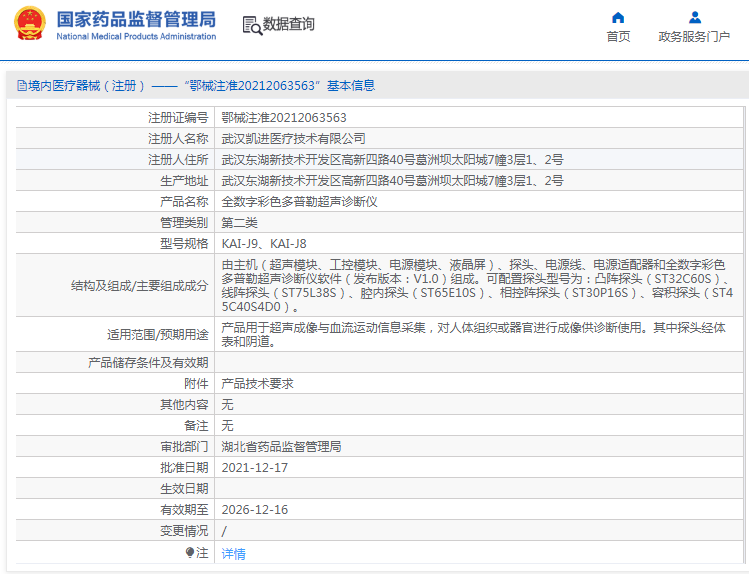This screenshot has width=749, height=574.
Task: Select registration number 鄂械注准20212063563 cell
Action: click(x=284, y=117)
